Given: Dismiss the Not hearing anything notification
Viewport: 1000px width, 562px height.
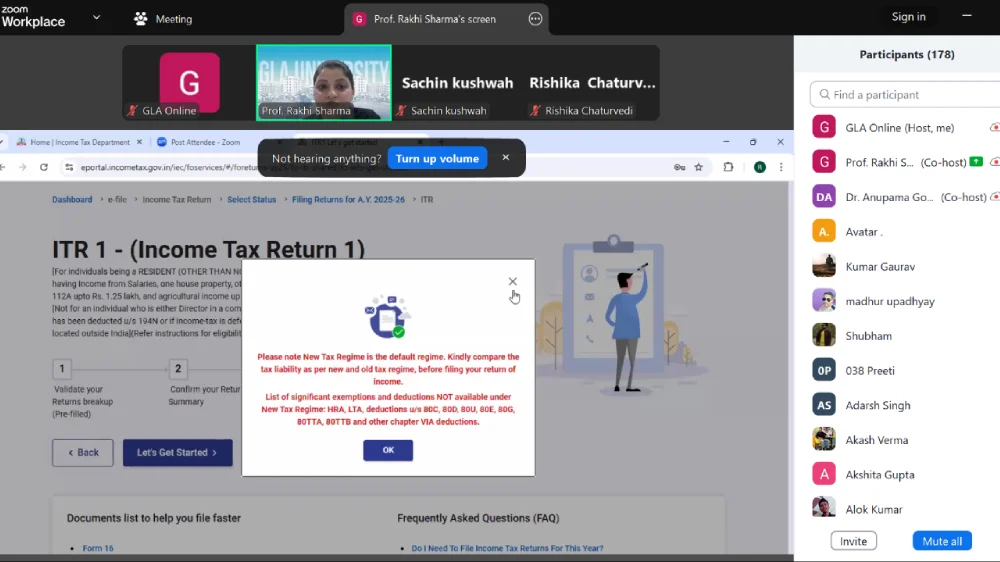Looking at the screenshot, I should (x=505, y=158).
